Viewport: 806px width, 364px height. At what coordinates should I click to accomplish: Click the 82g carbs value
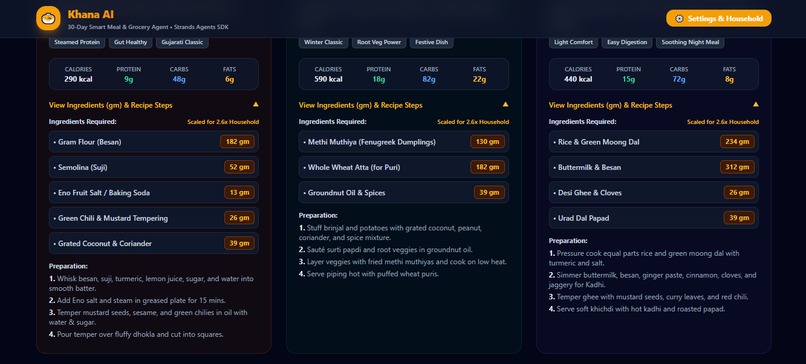click(429, 79)
